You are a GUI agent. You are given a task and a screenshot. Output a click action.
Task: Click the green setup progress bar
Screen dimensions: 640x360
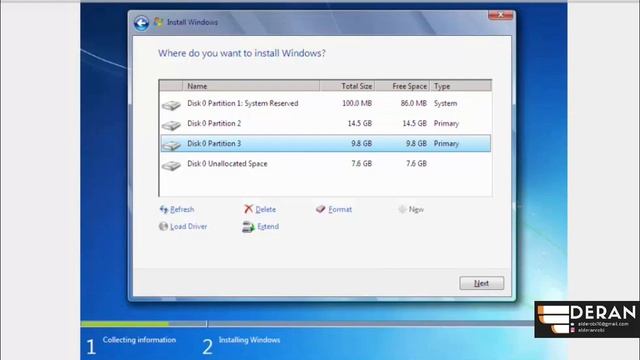click(125, 324)
